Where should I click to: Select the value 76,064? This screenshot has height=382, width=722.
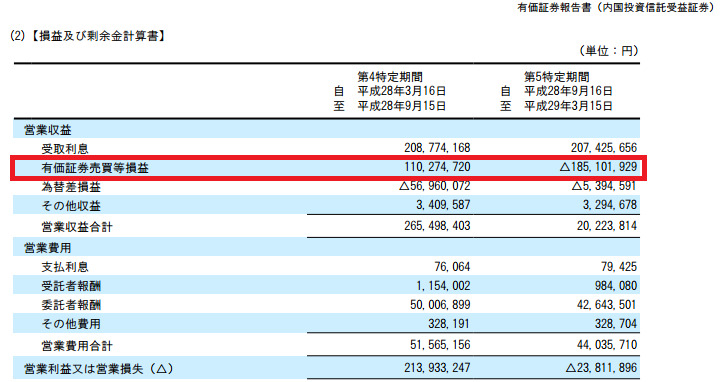(x=452, y=267)
